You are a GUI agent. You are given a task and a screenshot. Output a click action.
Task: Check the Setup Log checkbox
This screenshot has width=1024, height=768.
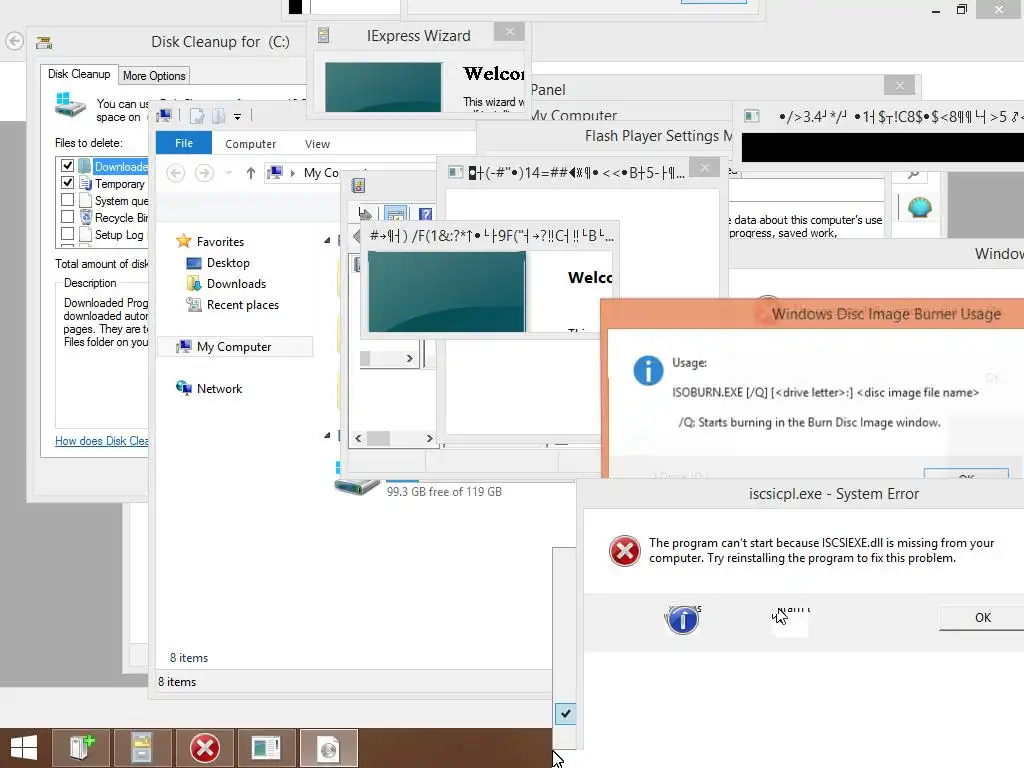(67, 234)
